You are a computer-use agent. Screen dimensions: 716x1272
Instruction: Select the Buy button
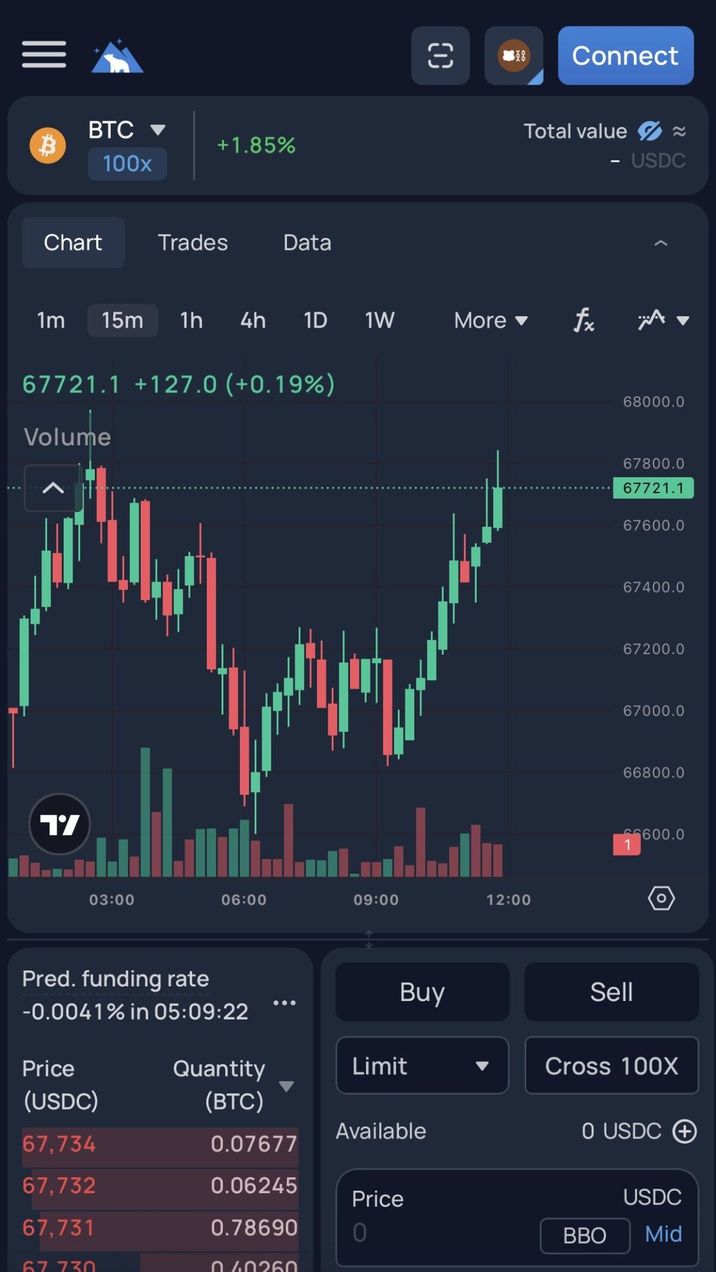coord(421,992)
